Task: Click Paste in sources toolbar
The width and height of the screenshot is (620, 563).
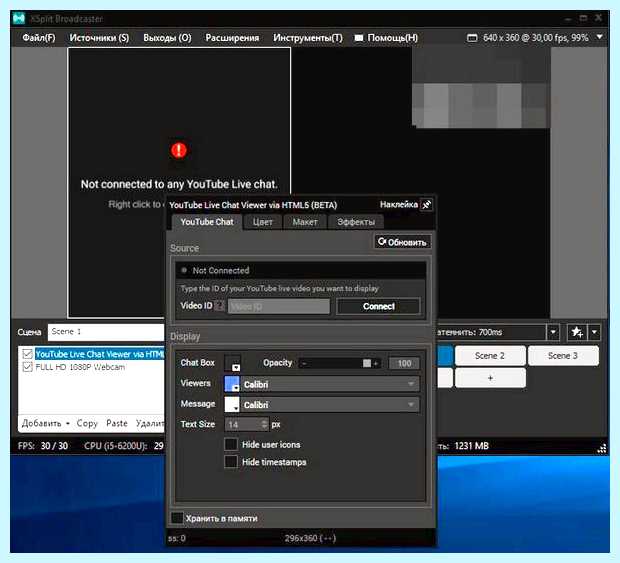Action: pos(117,423)
